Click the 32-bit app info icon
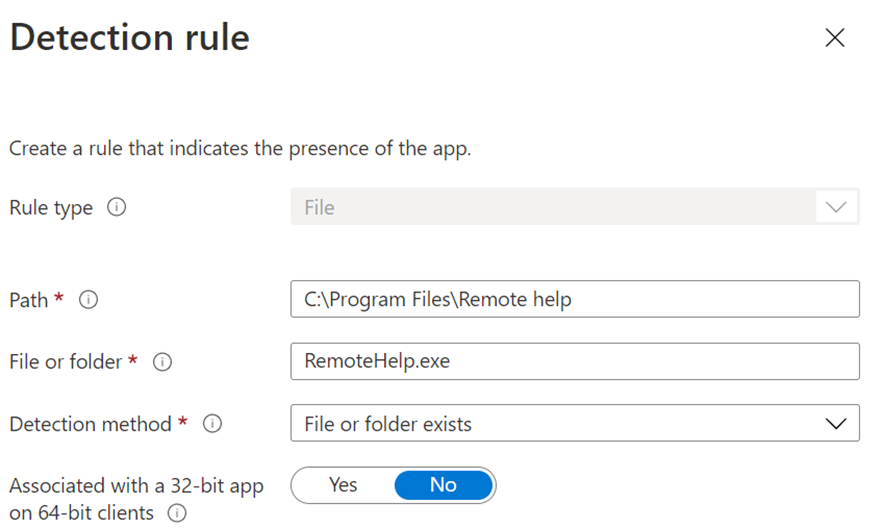The image size is (884, 528). click(x=178, y=514)
